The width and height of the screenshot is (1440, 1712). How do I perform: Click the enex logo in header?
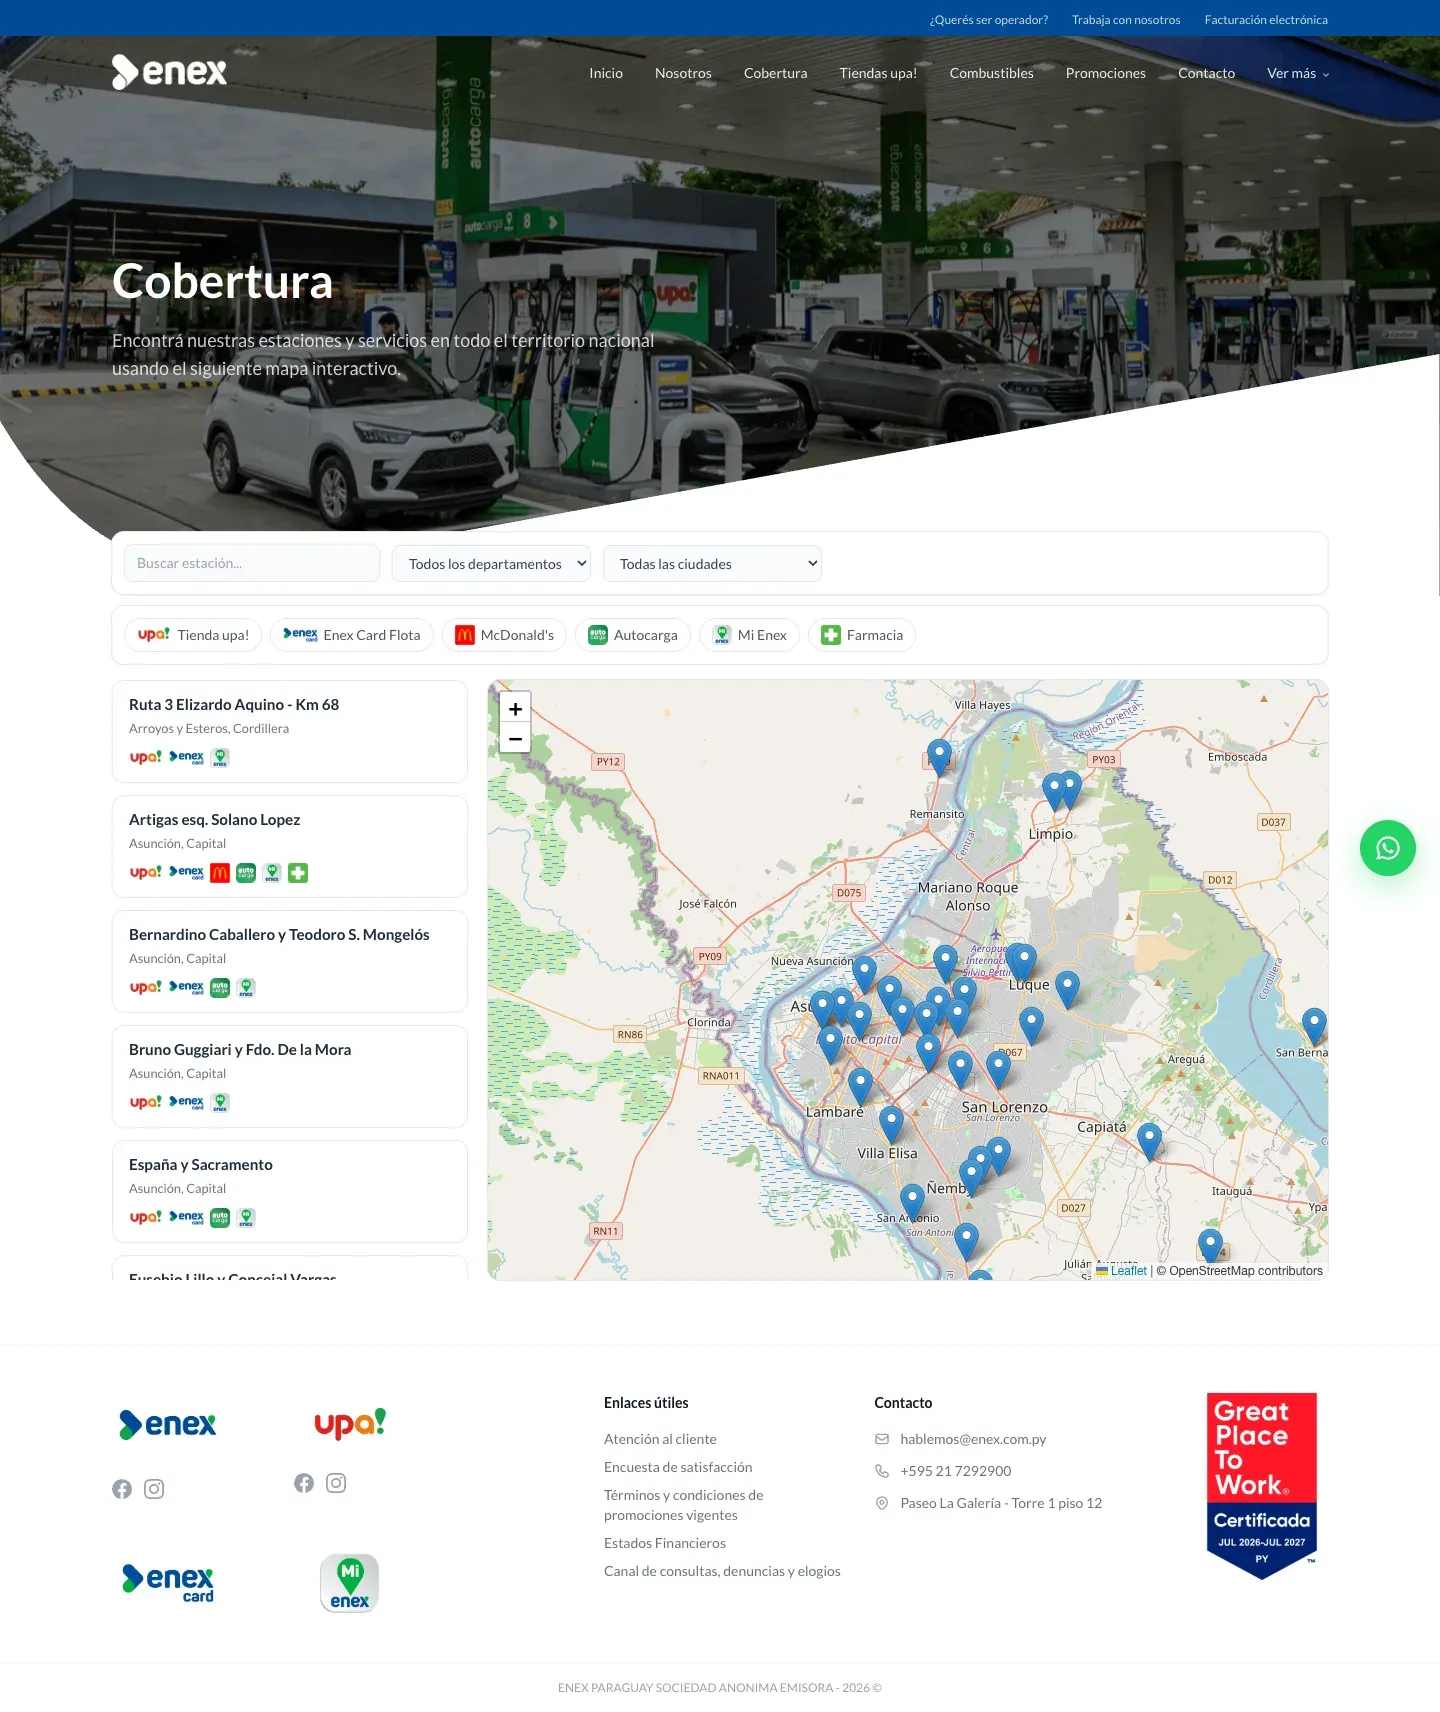[x=169, y=72]
